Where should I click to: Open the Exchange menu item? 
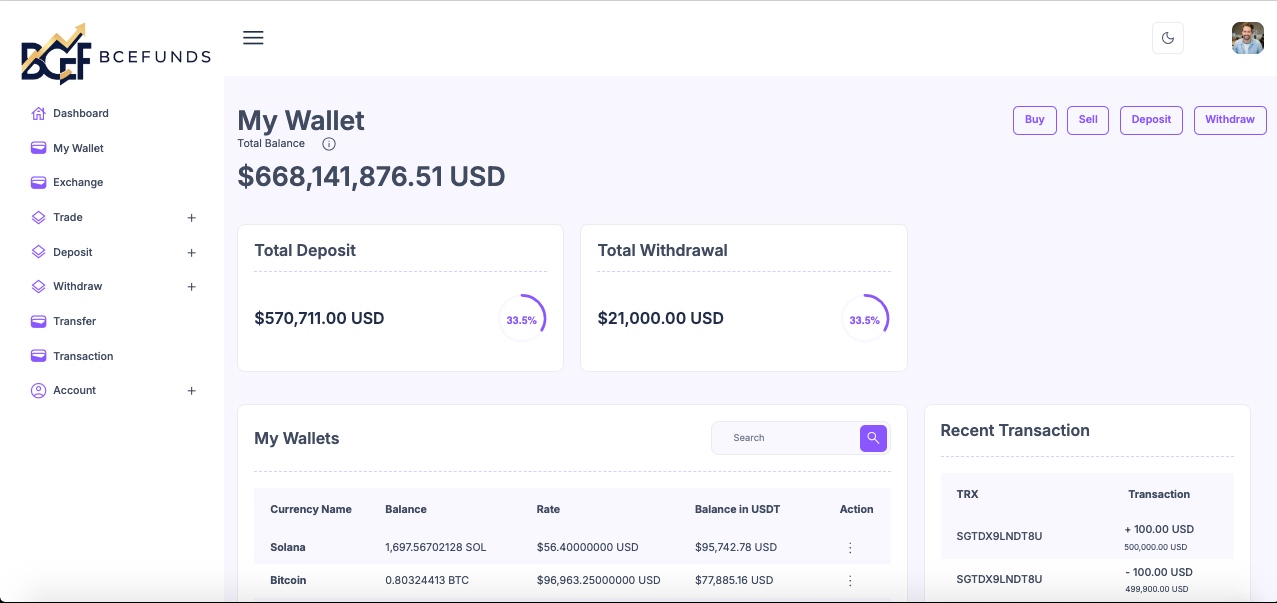pos(78,182)
